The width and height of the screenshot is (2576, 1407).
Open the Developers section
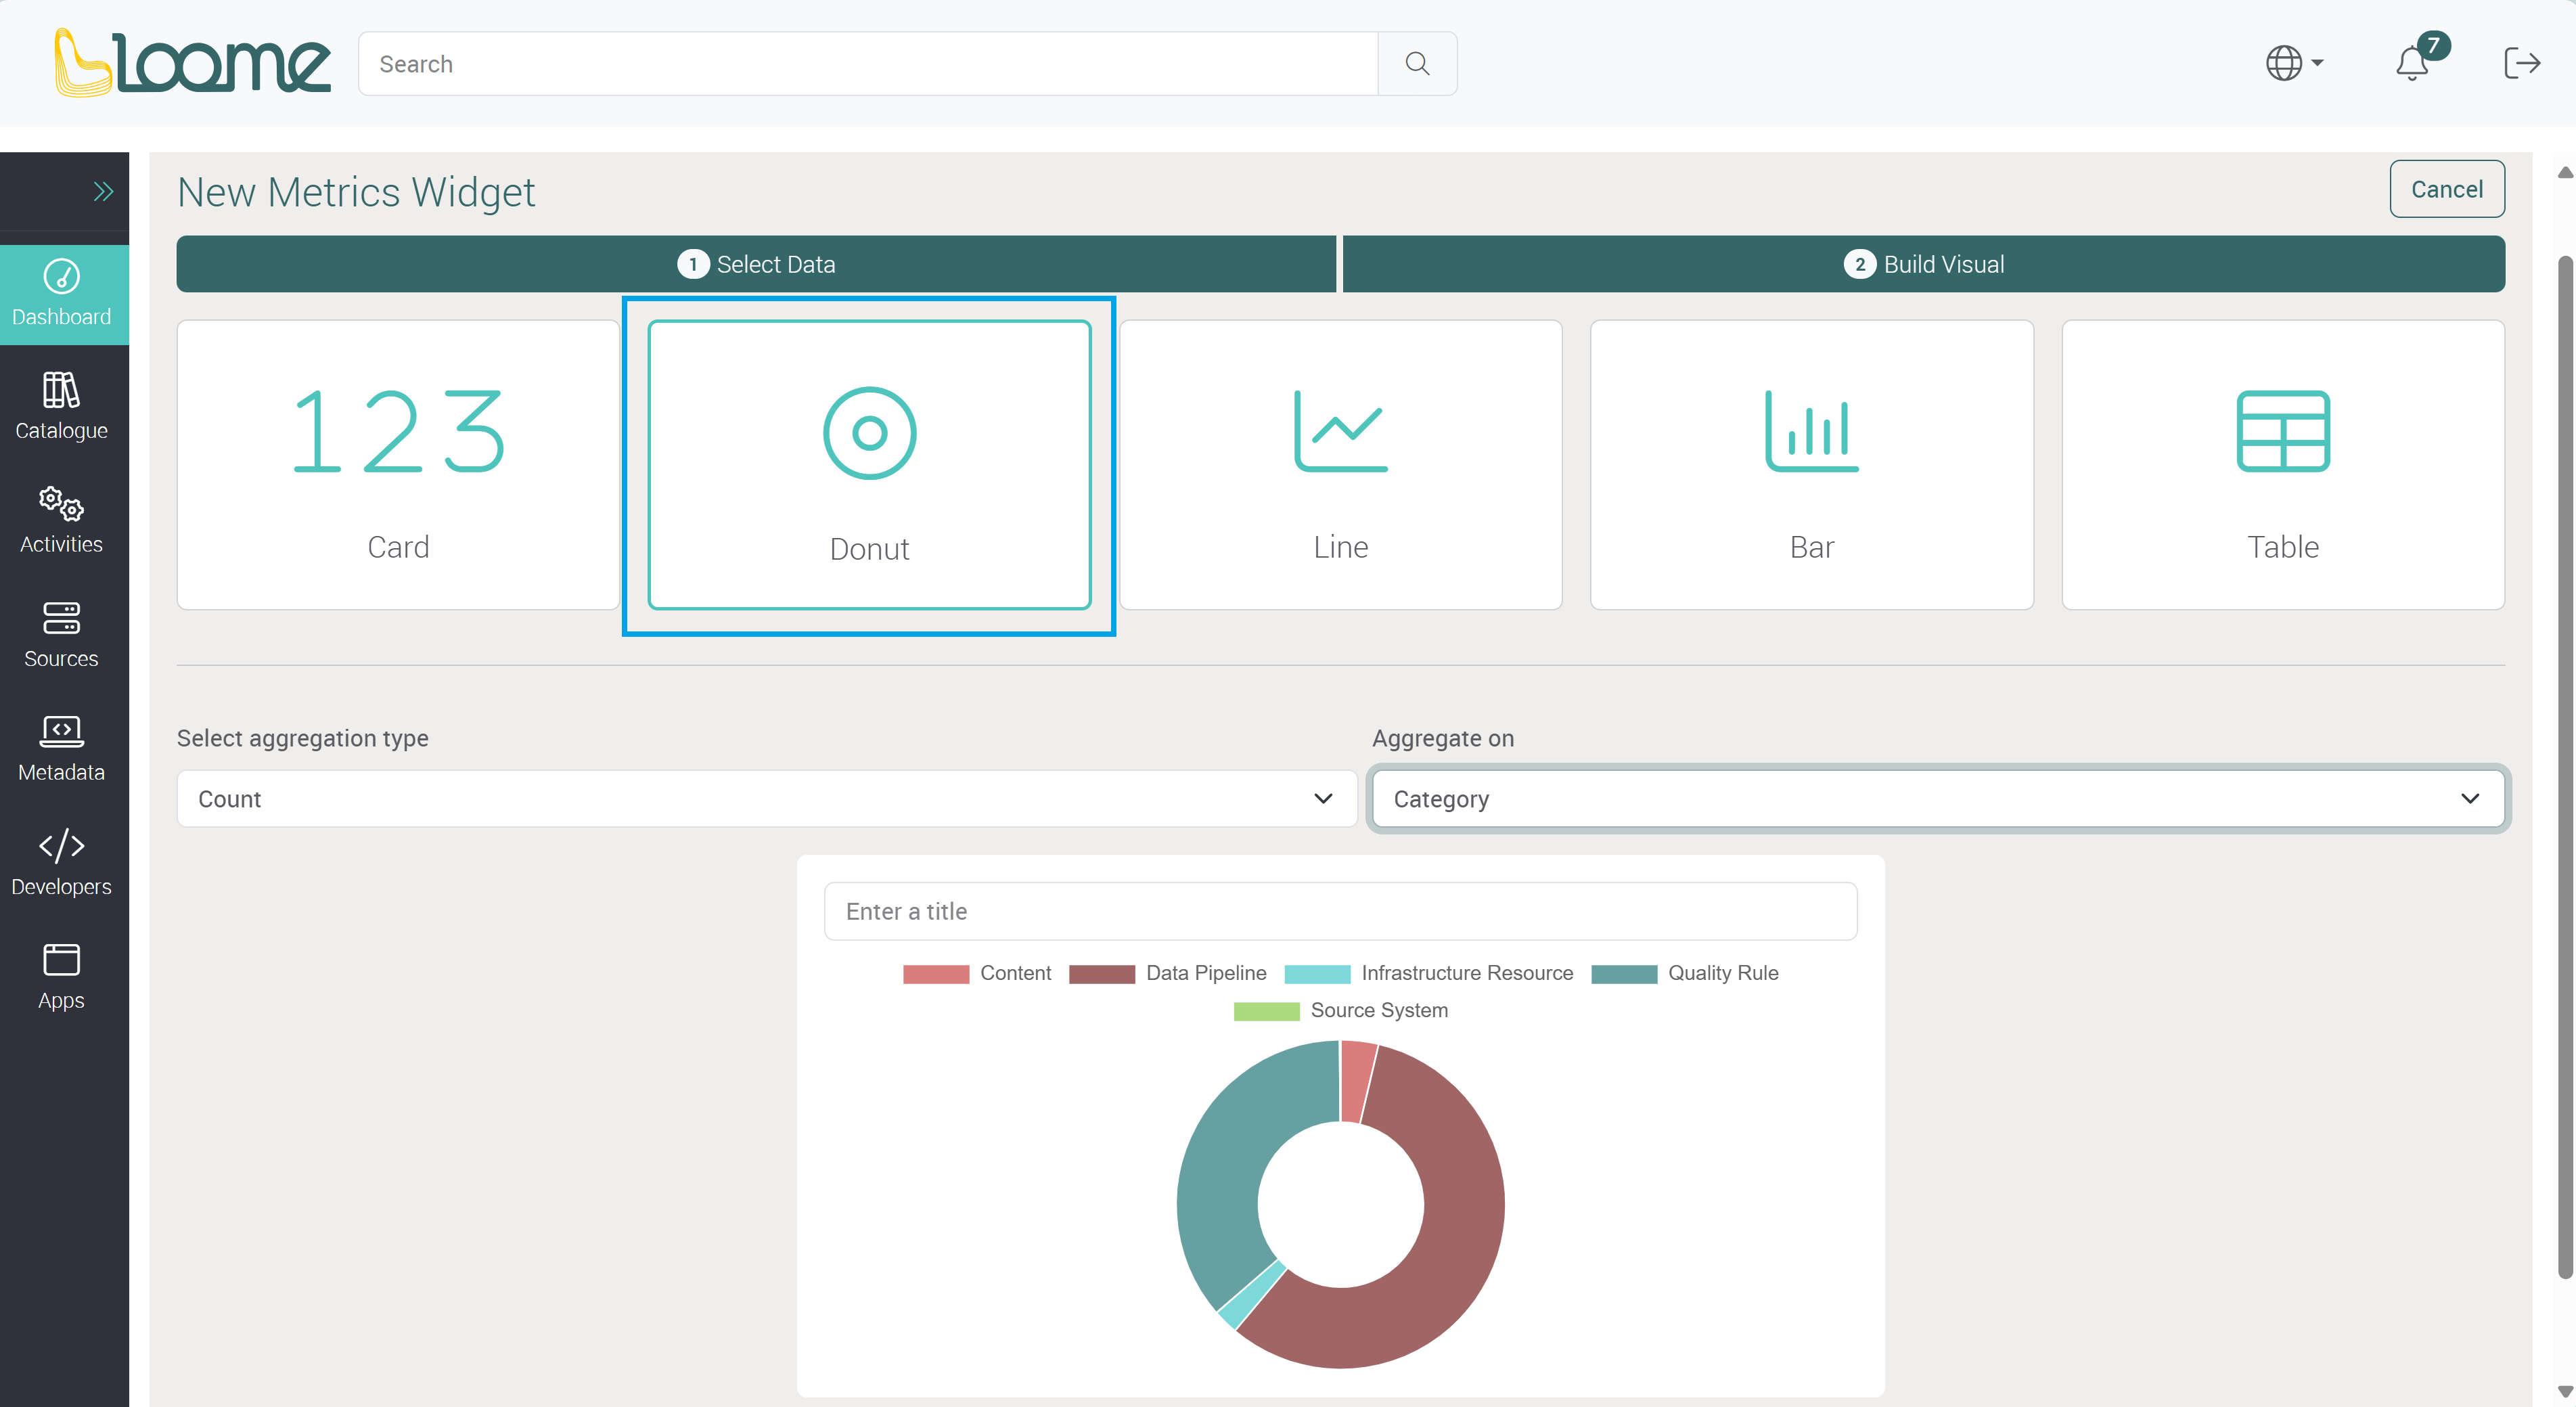pos(61,861)
